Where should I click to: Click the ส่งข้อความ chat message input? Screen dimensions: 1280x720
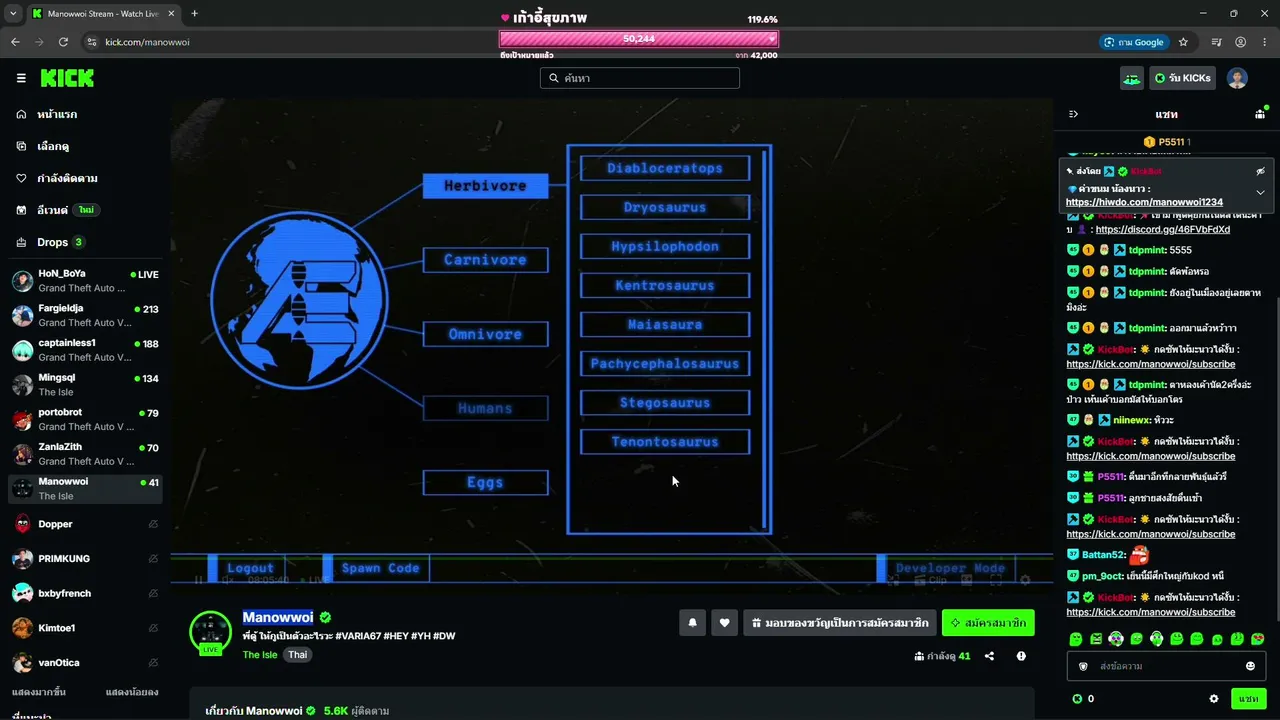tap(1166, 666)
